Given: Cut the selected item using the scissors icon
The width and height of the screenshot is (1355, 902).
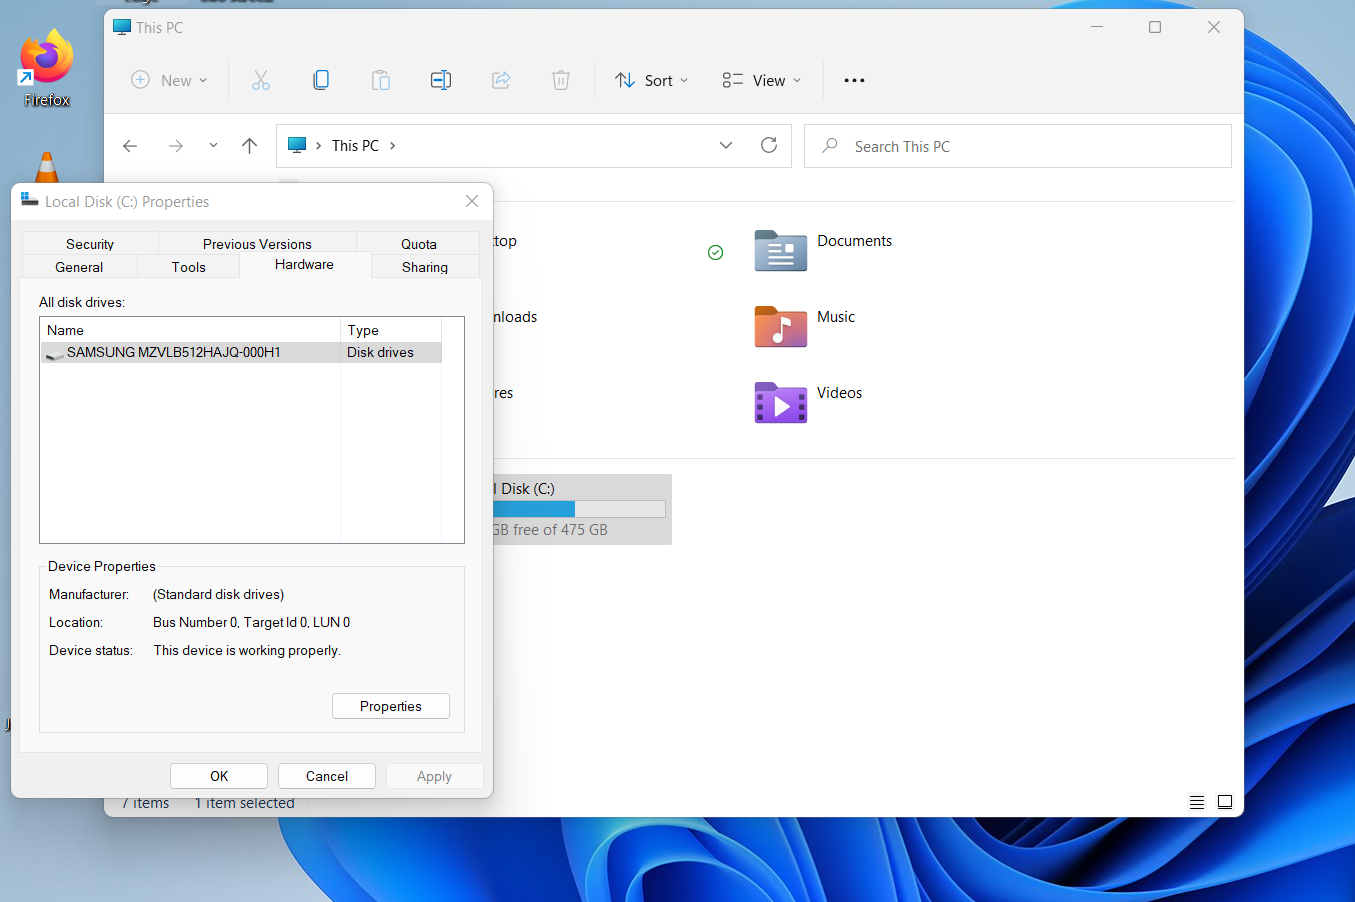Looking at the screenshot, I should [x=261, y=80].
